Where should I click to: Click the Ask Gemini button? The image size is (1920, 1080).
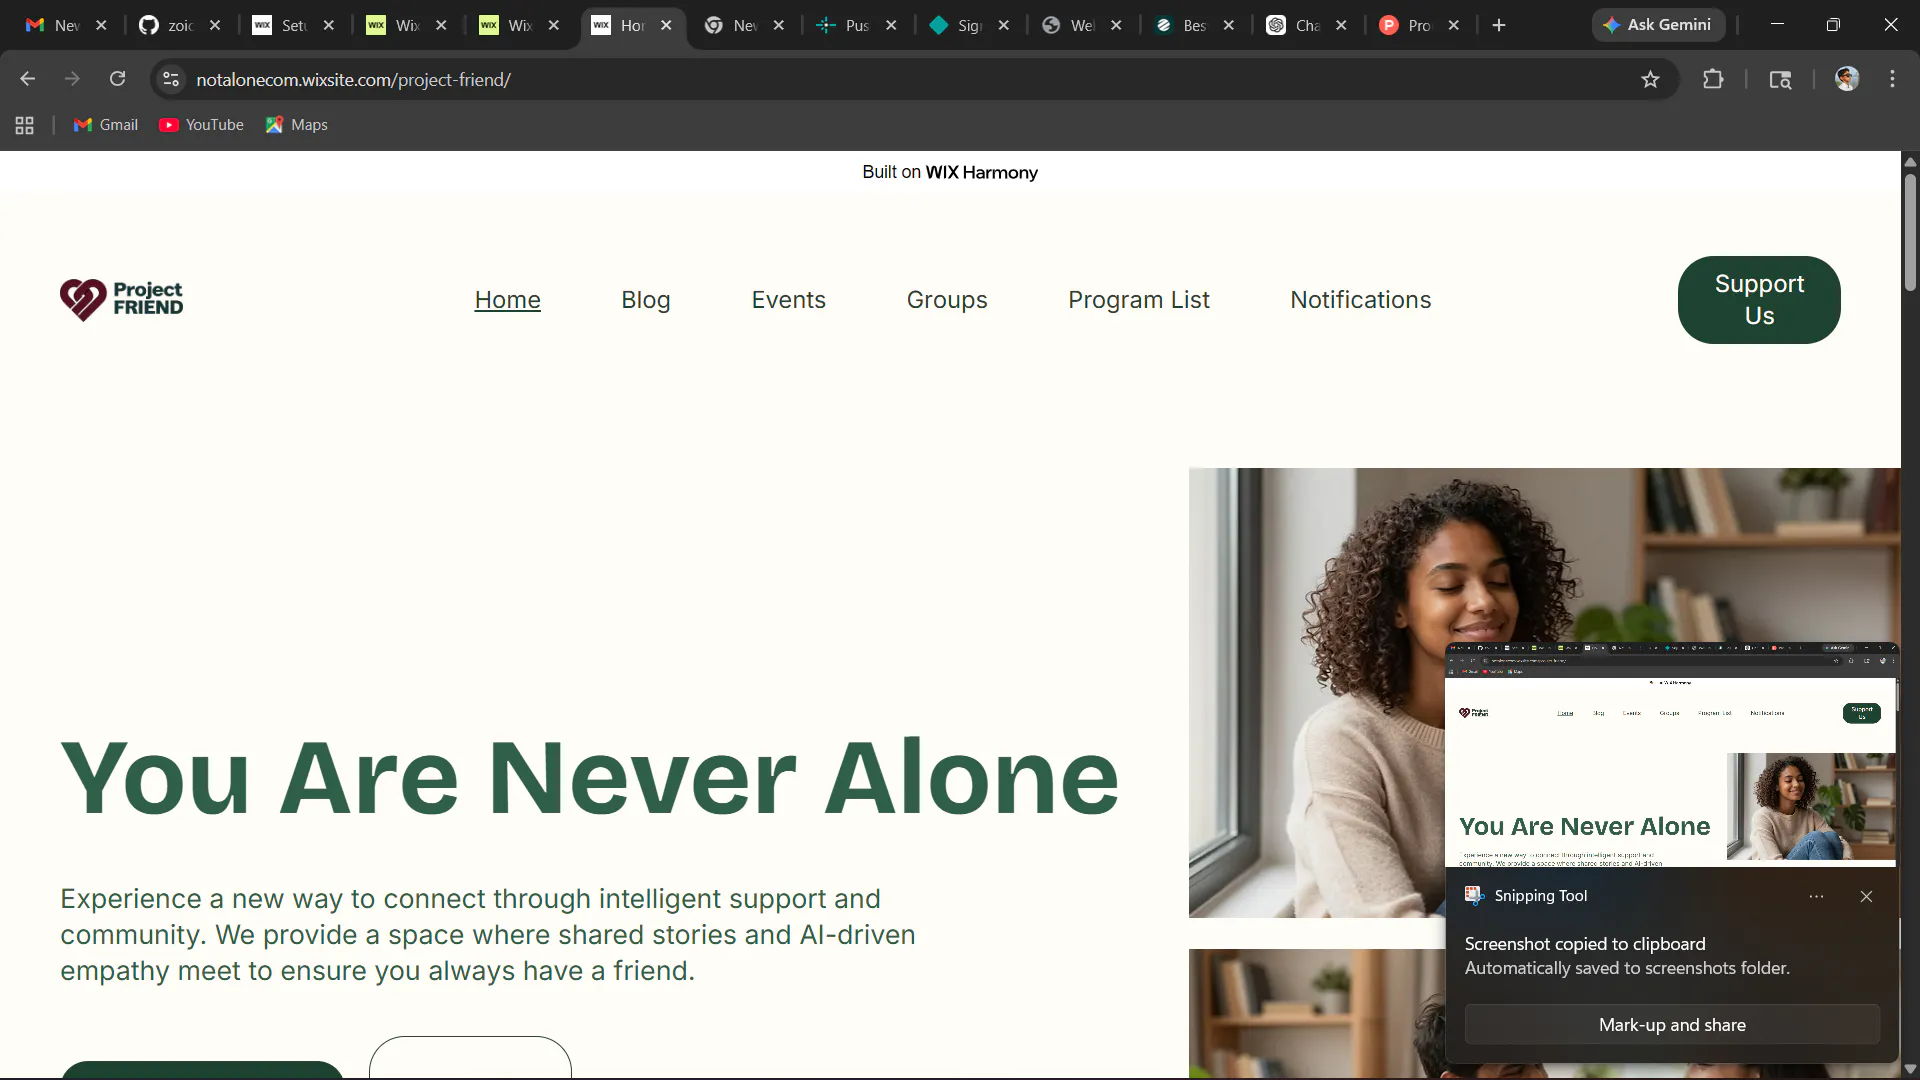pos(1658,25)
